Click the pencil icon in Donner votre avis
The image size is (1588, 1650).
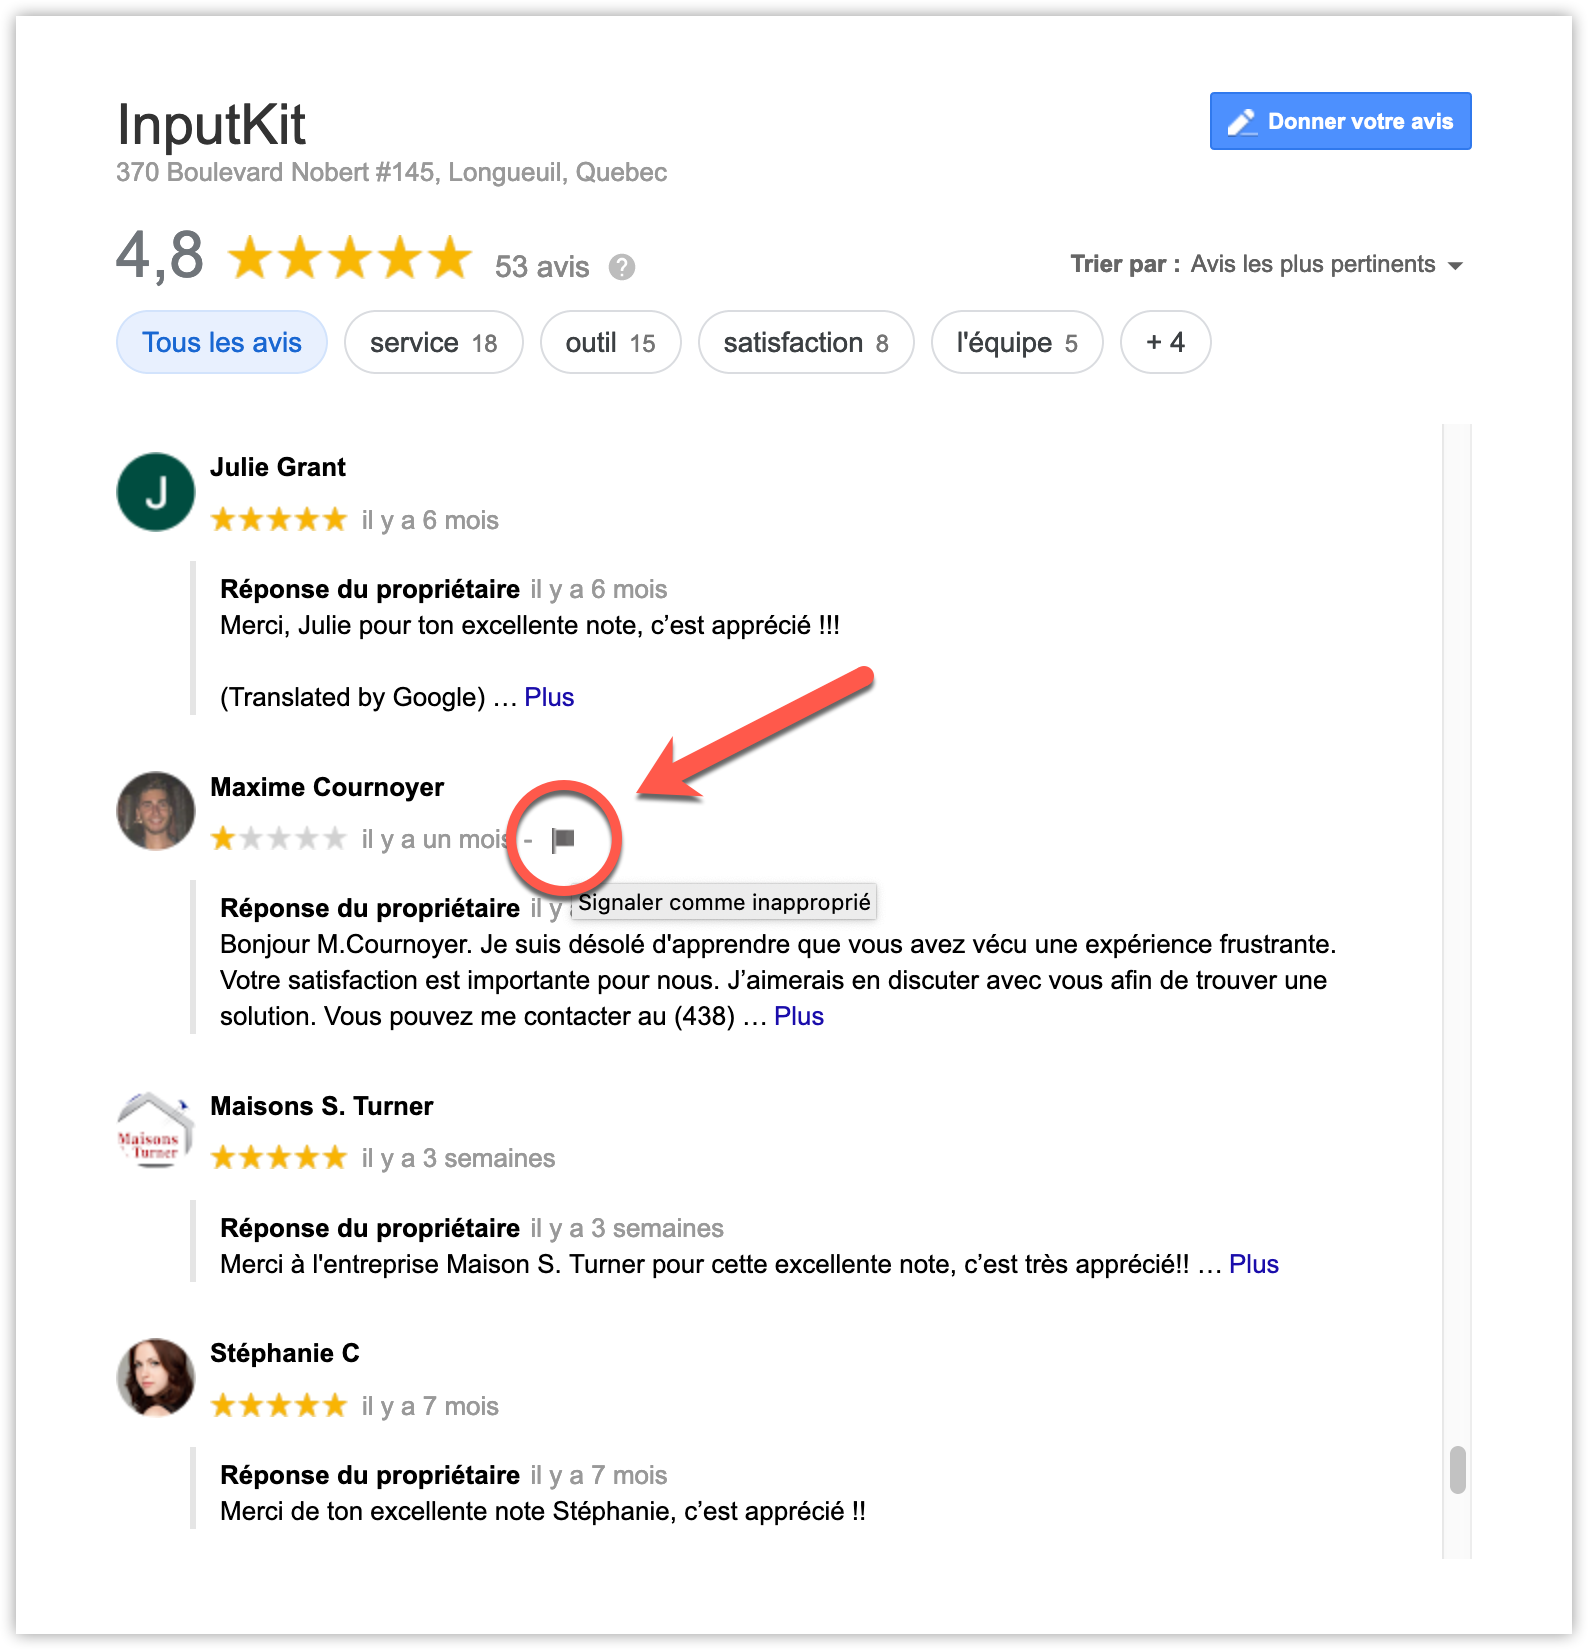click(1242, 122)
